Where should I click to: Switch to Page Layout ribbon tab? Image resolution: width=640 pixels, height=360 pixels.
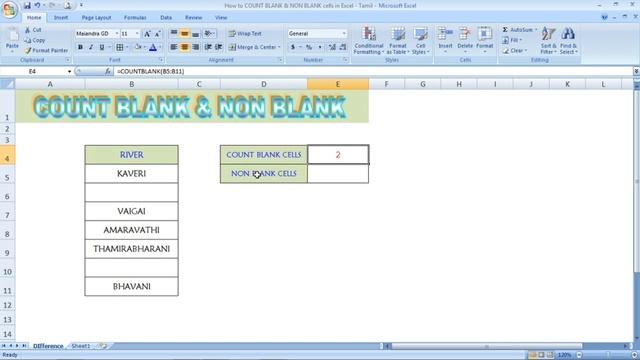click(x=96, y=18)
